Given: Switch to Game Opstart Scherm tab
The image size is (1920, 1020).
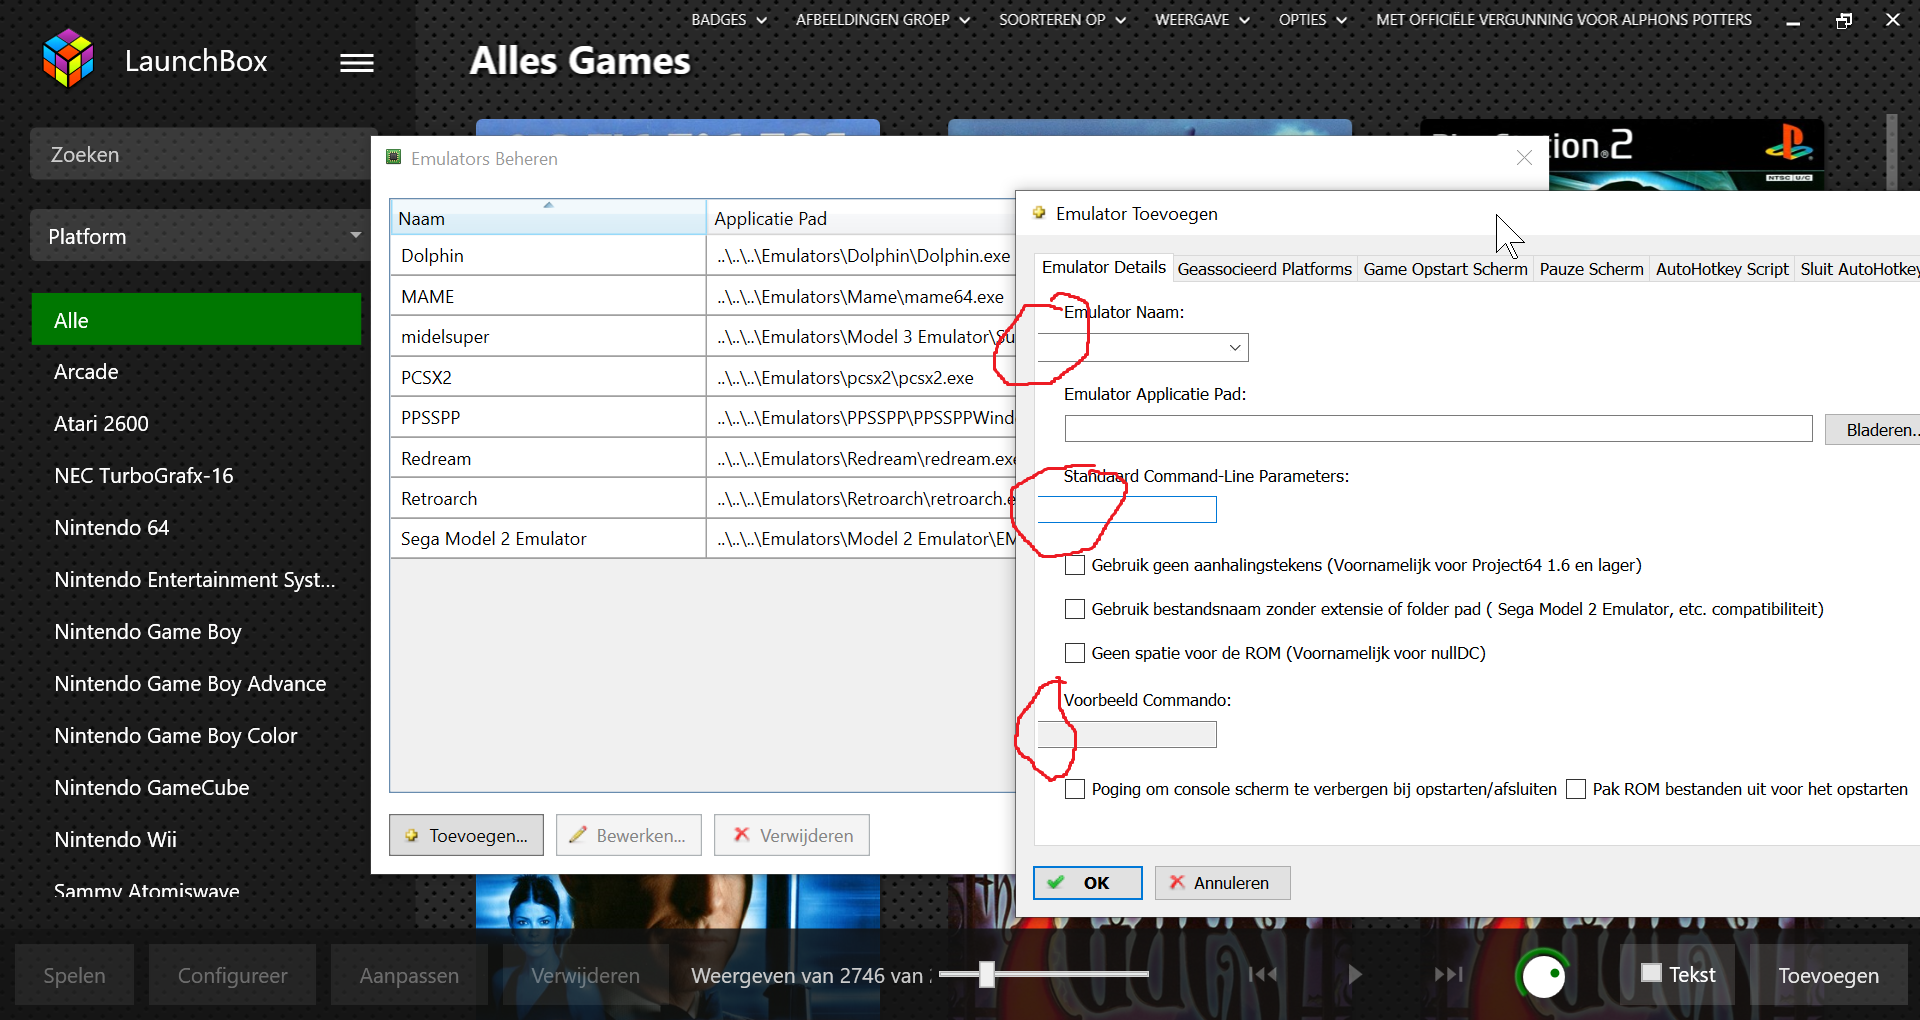Looking at the screenshot, I should [x=1445, y=269].
